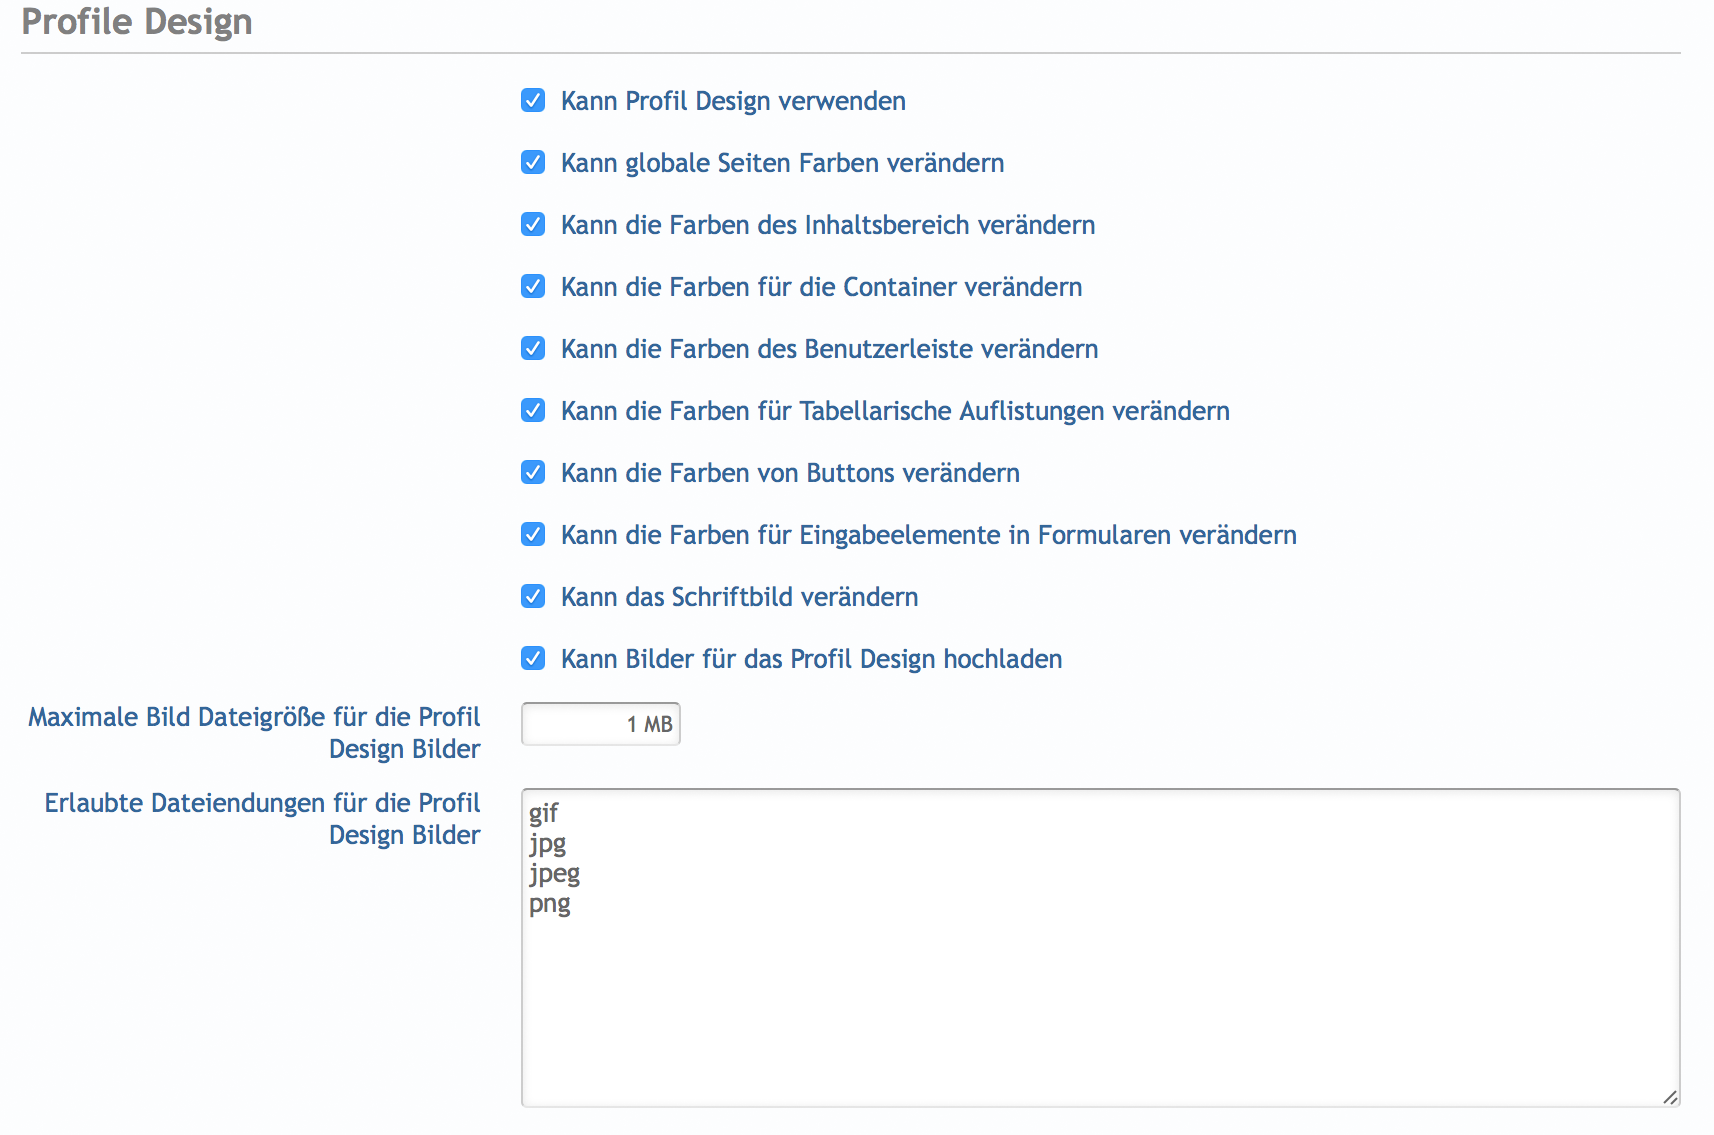1714x1135 pixels.
Task: Toggle the Eingabeelemente in Formularen checkbox
Action: pos(533,535)
